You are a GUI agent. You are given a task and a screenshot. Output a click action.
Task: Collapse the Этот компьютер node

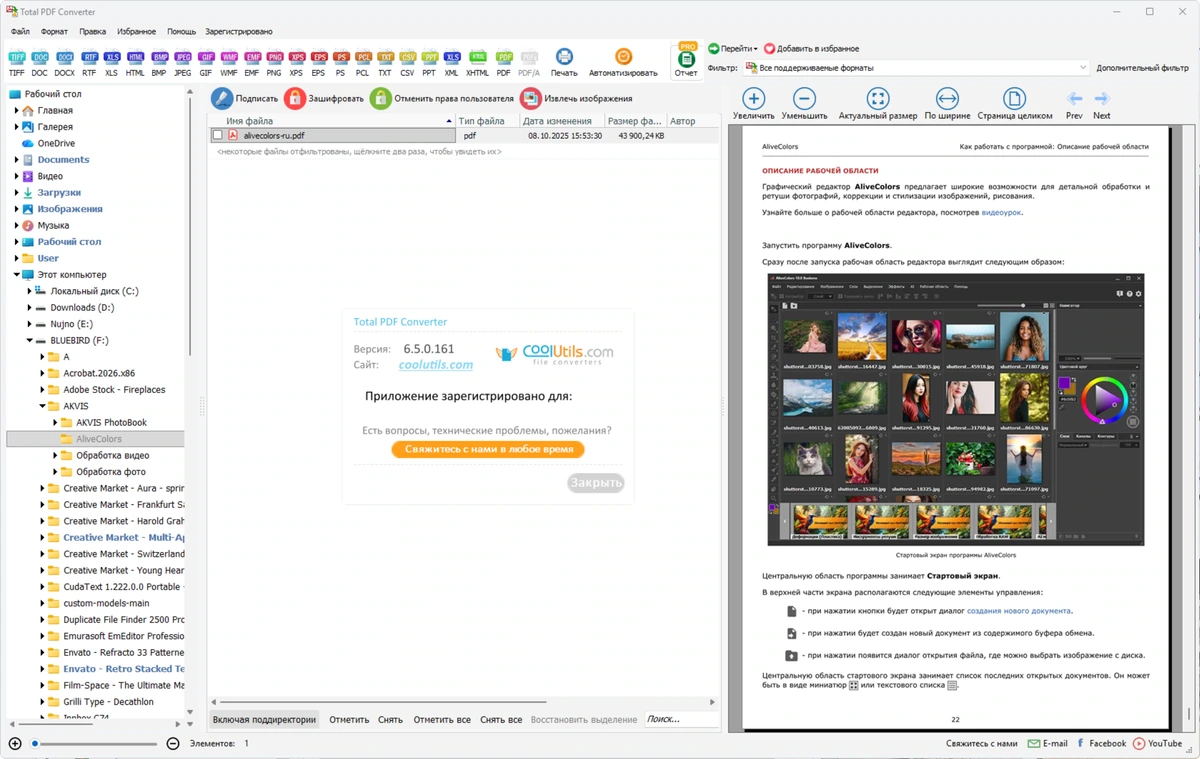tap(17, 274)
